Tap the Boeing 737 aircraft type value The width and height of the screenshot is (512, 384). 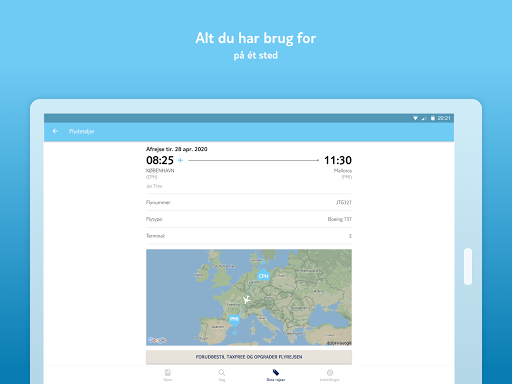(339, 219)
